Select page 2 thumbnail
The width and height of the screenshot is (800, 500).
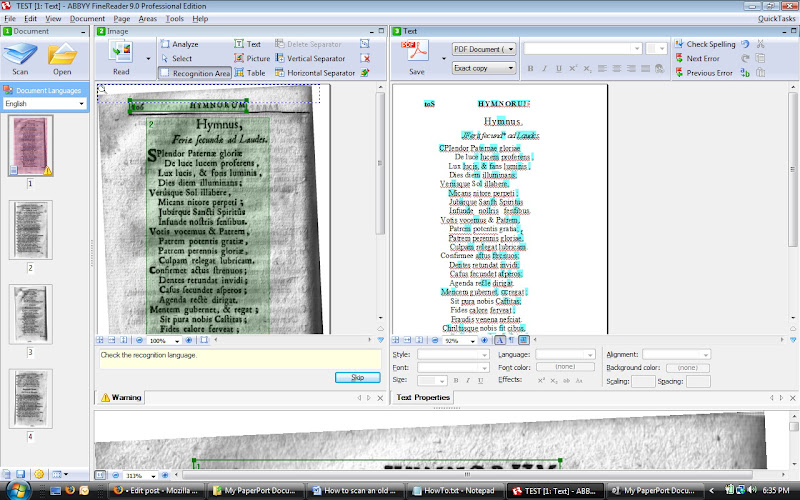pos(30,232)
